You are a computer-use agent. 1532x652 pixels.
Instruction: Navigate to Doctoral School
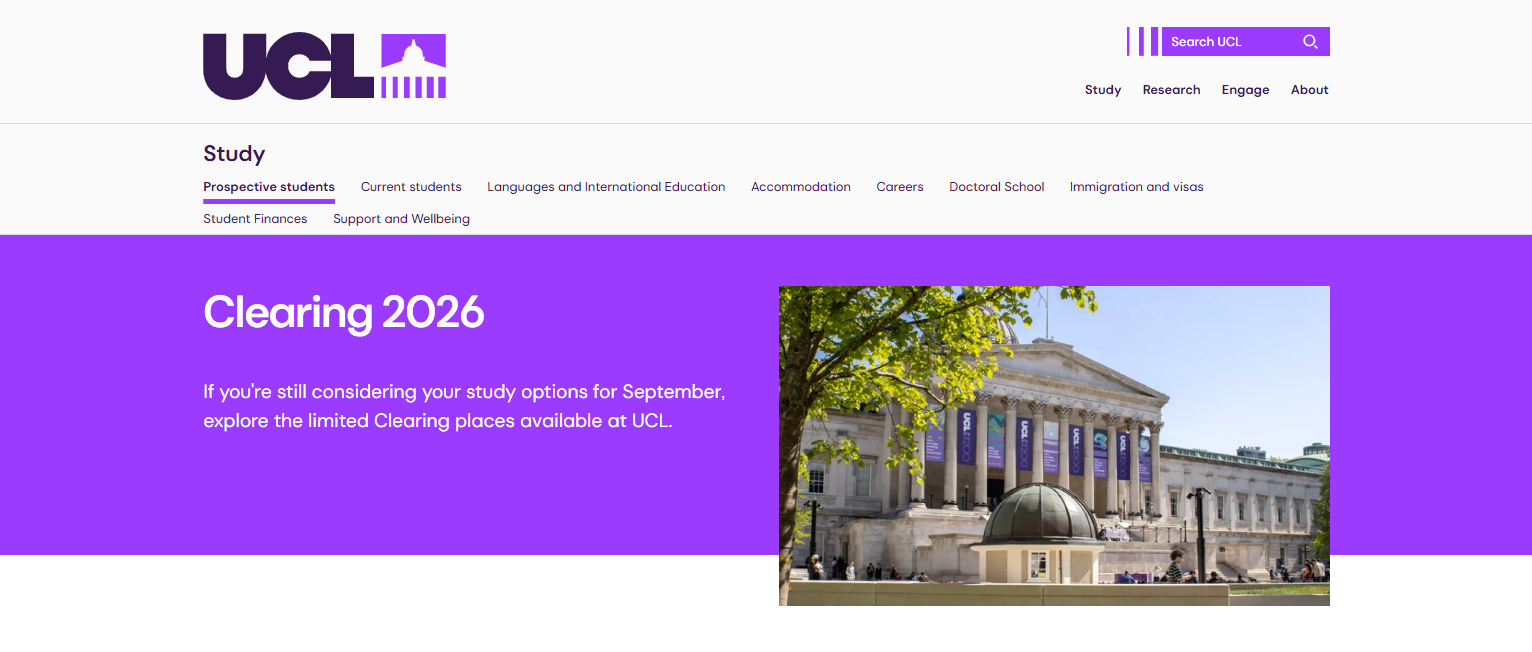997,187
